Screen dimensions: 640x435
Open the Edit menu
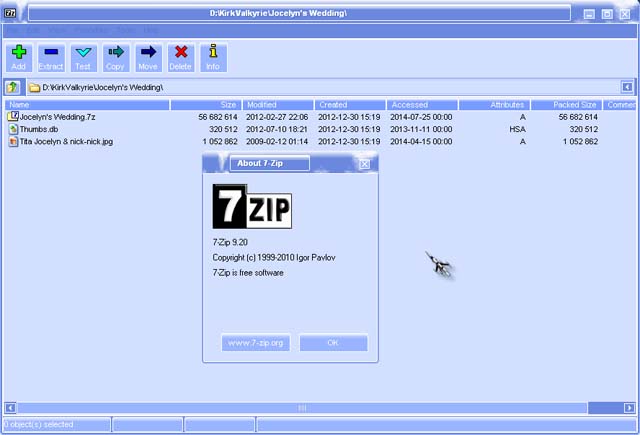(33, 30)
